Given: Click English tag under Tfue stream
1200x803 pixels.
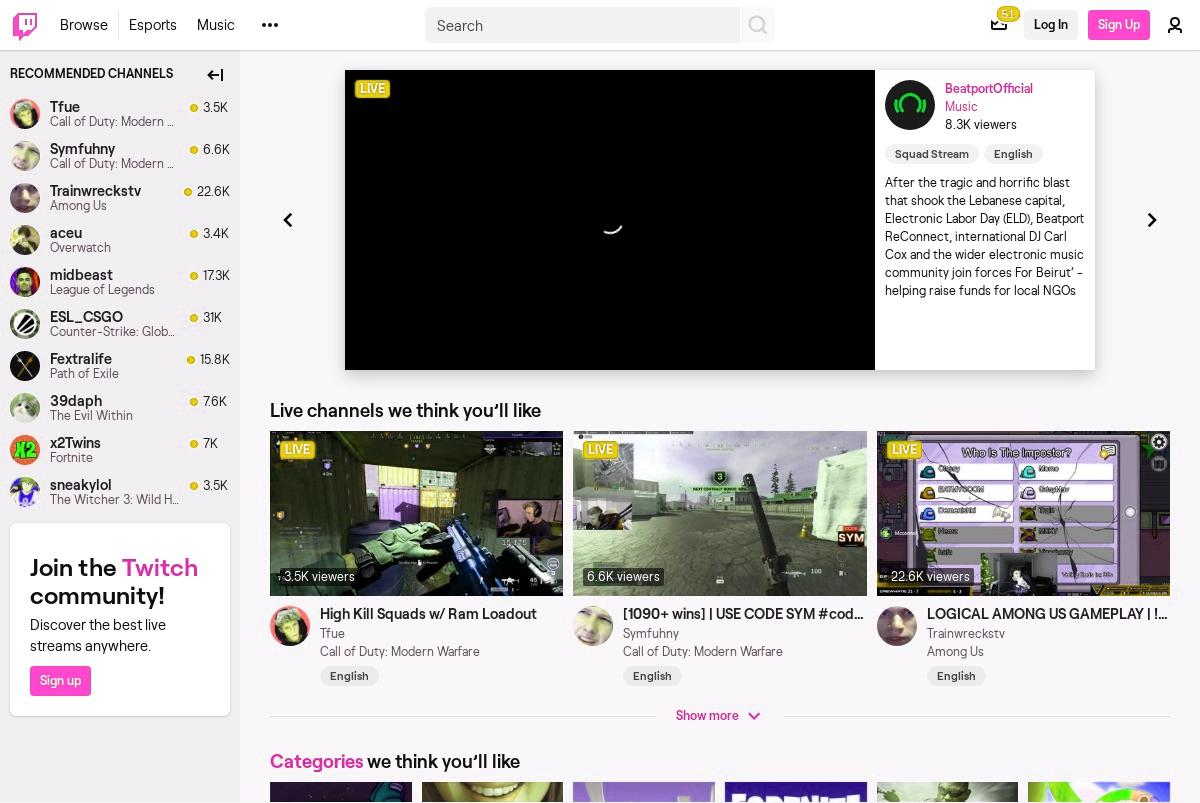Looking at the screenshot, I should pyautogui.click(x=349, y=676).
